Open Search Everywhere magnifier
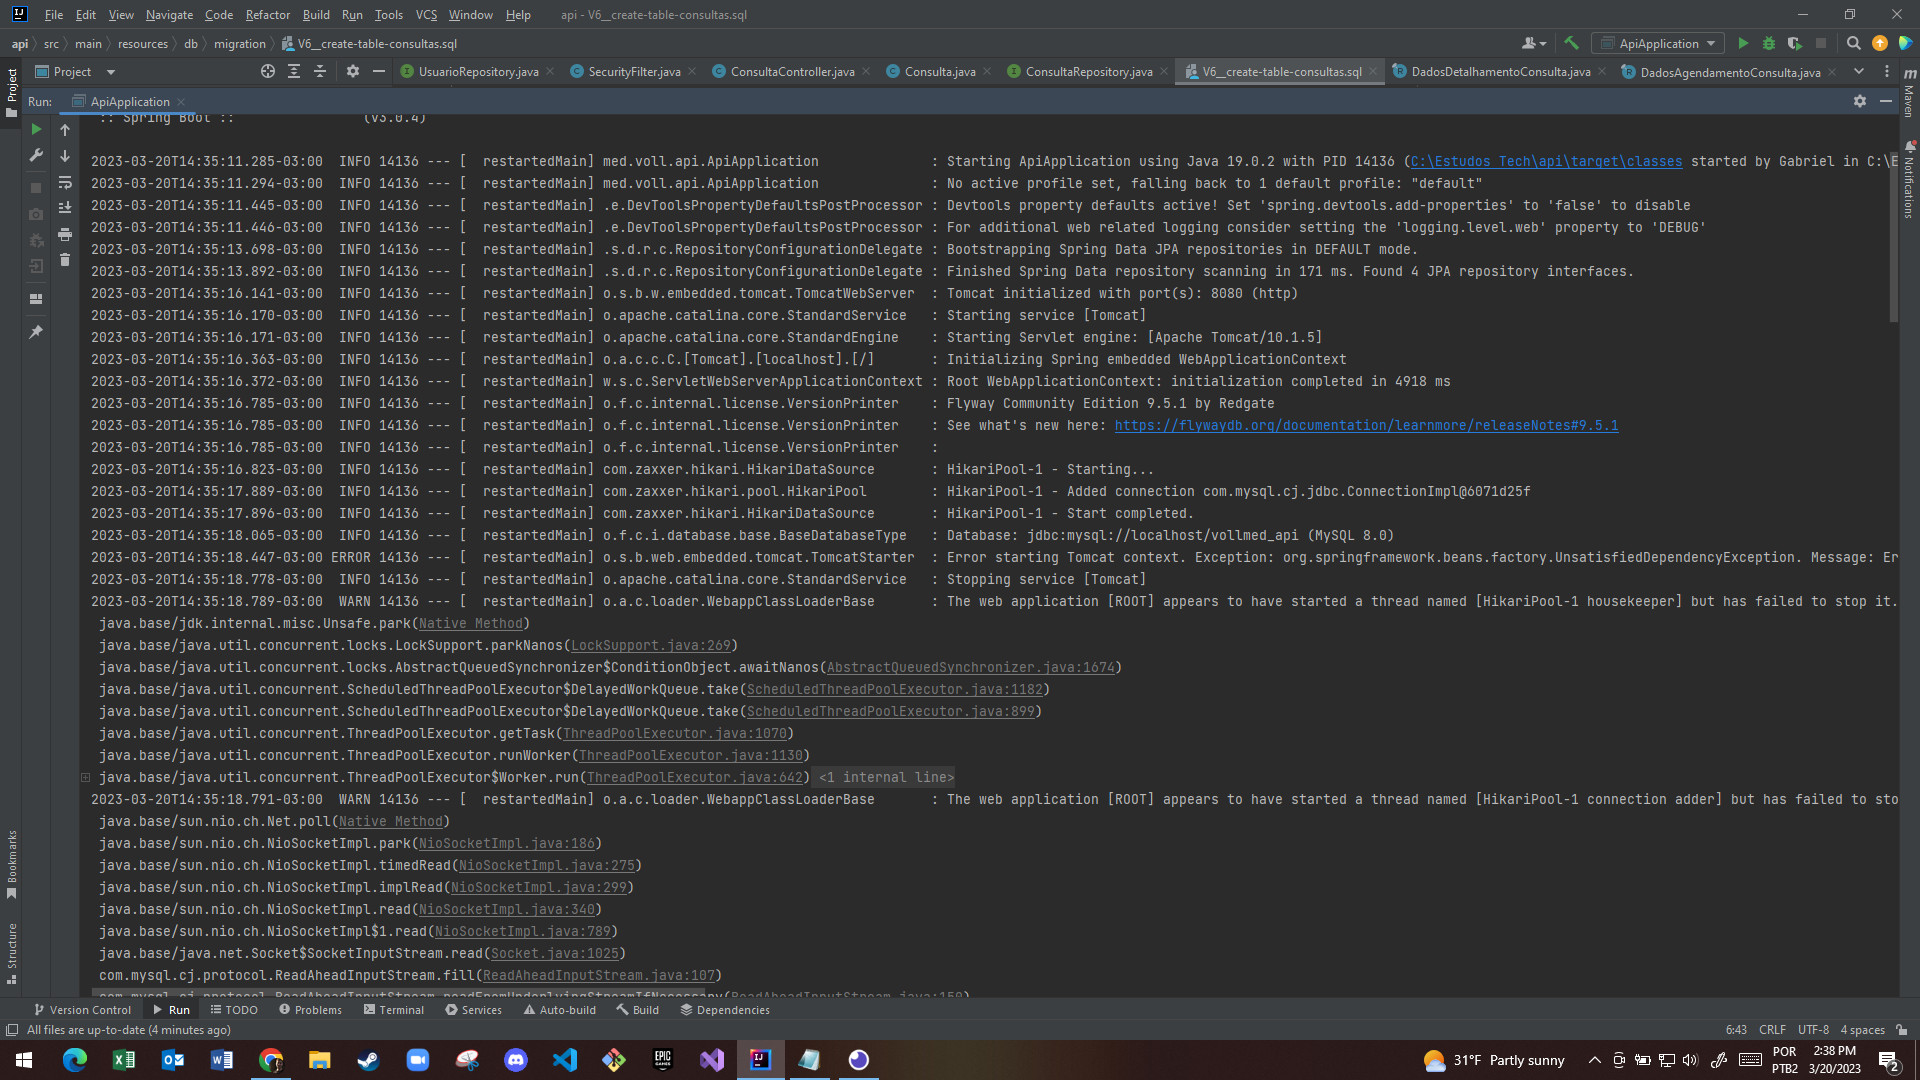The height and width of the screenshot is (1080, 1920). pyautogui.click(x=1853, y=43)
